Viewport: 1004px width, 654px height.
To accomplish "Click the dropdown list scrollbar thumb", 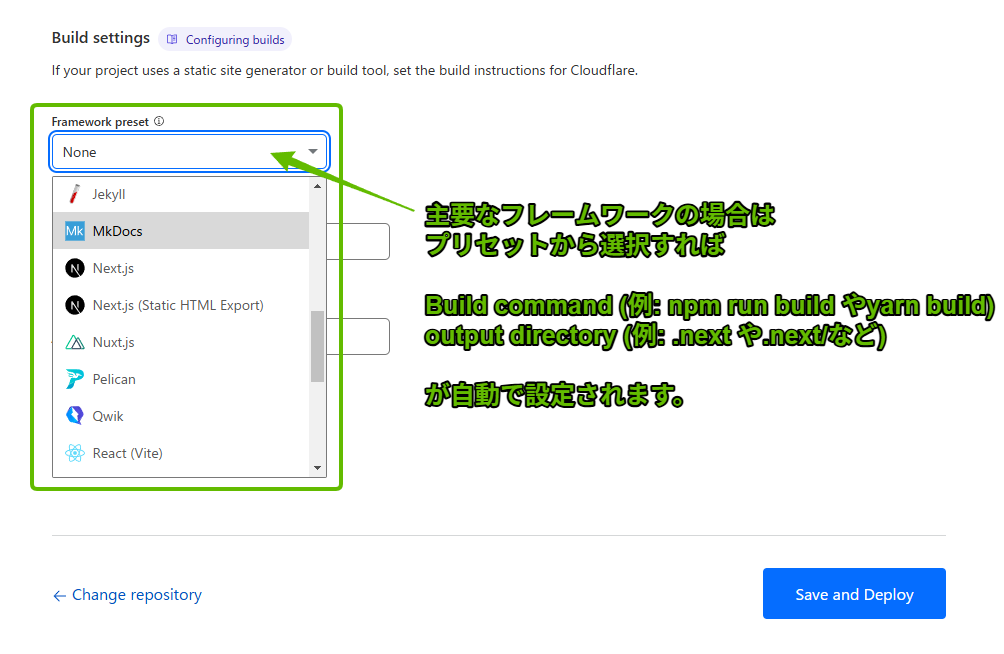I will click(x=317, y=346).
